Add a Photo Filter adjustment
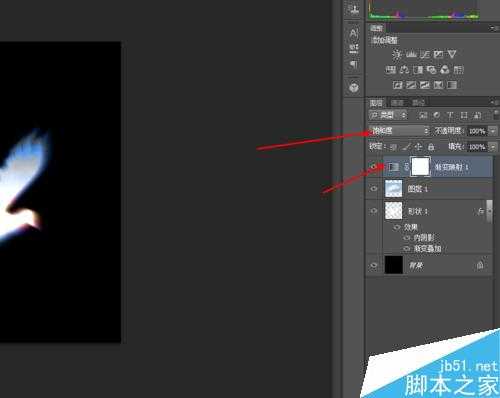Viewport: 500px width, 398px height. (x=432, y=70)
